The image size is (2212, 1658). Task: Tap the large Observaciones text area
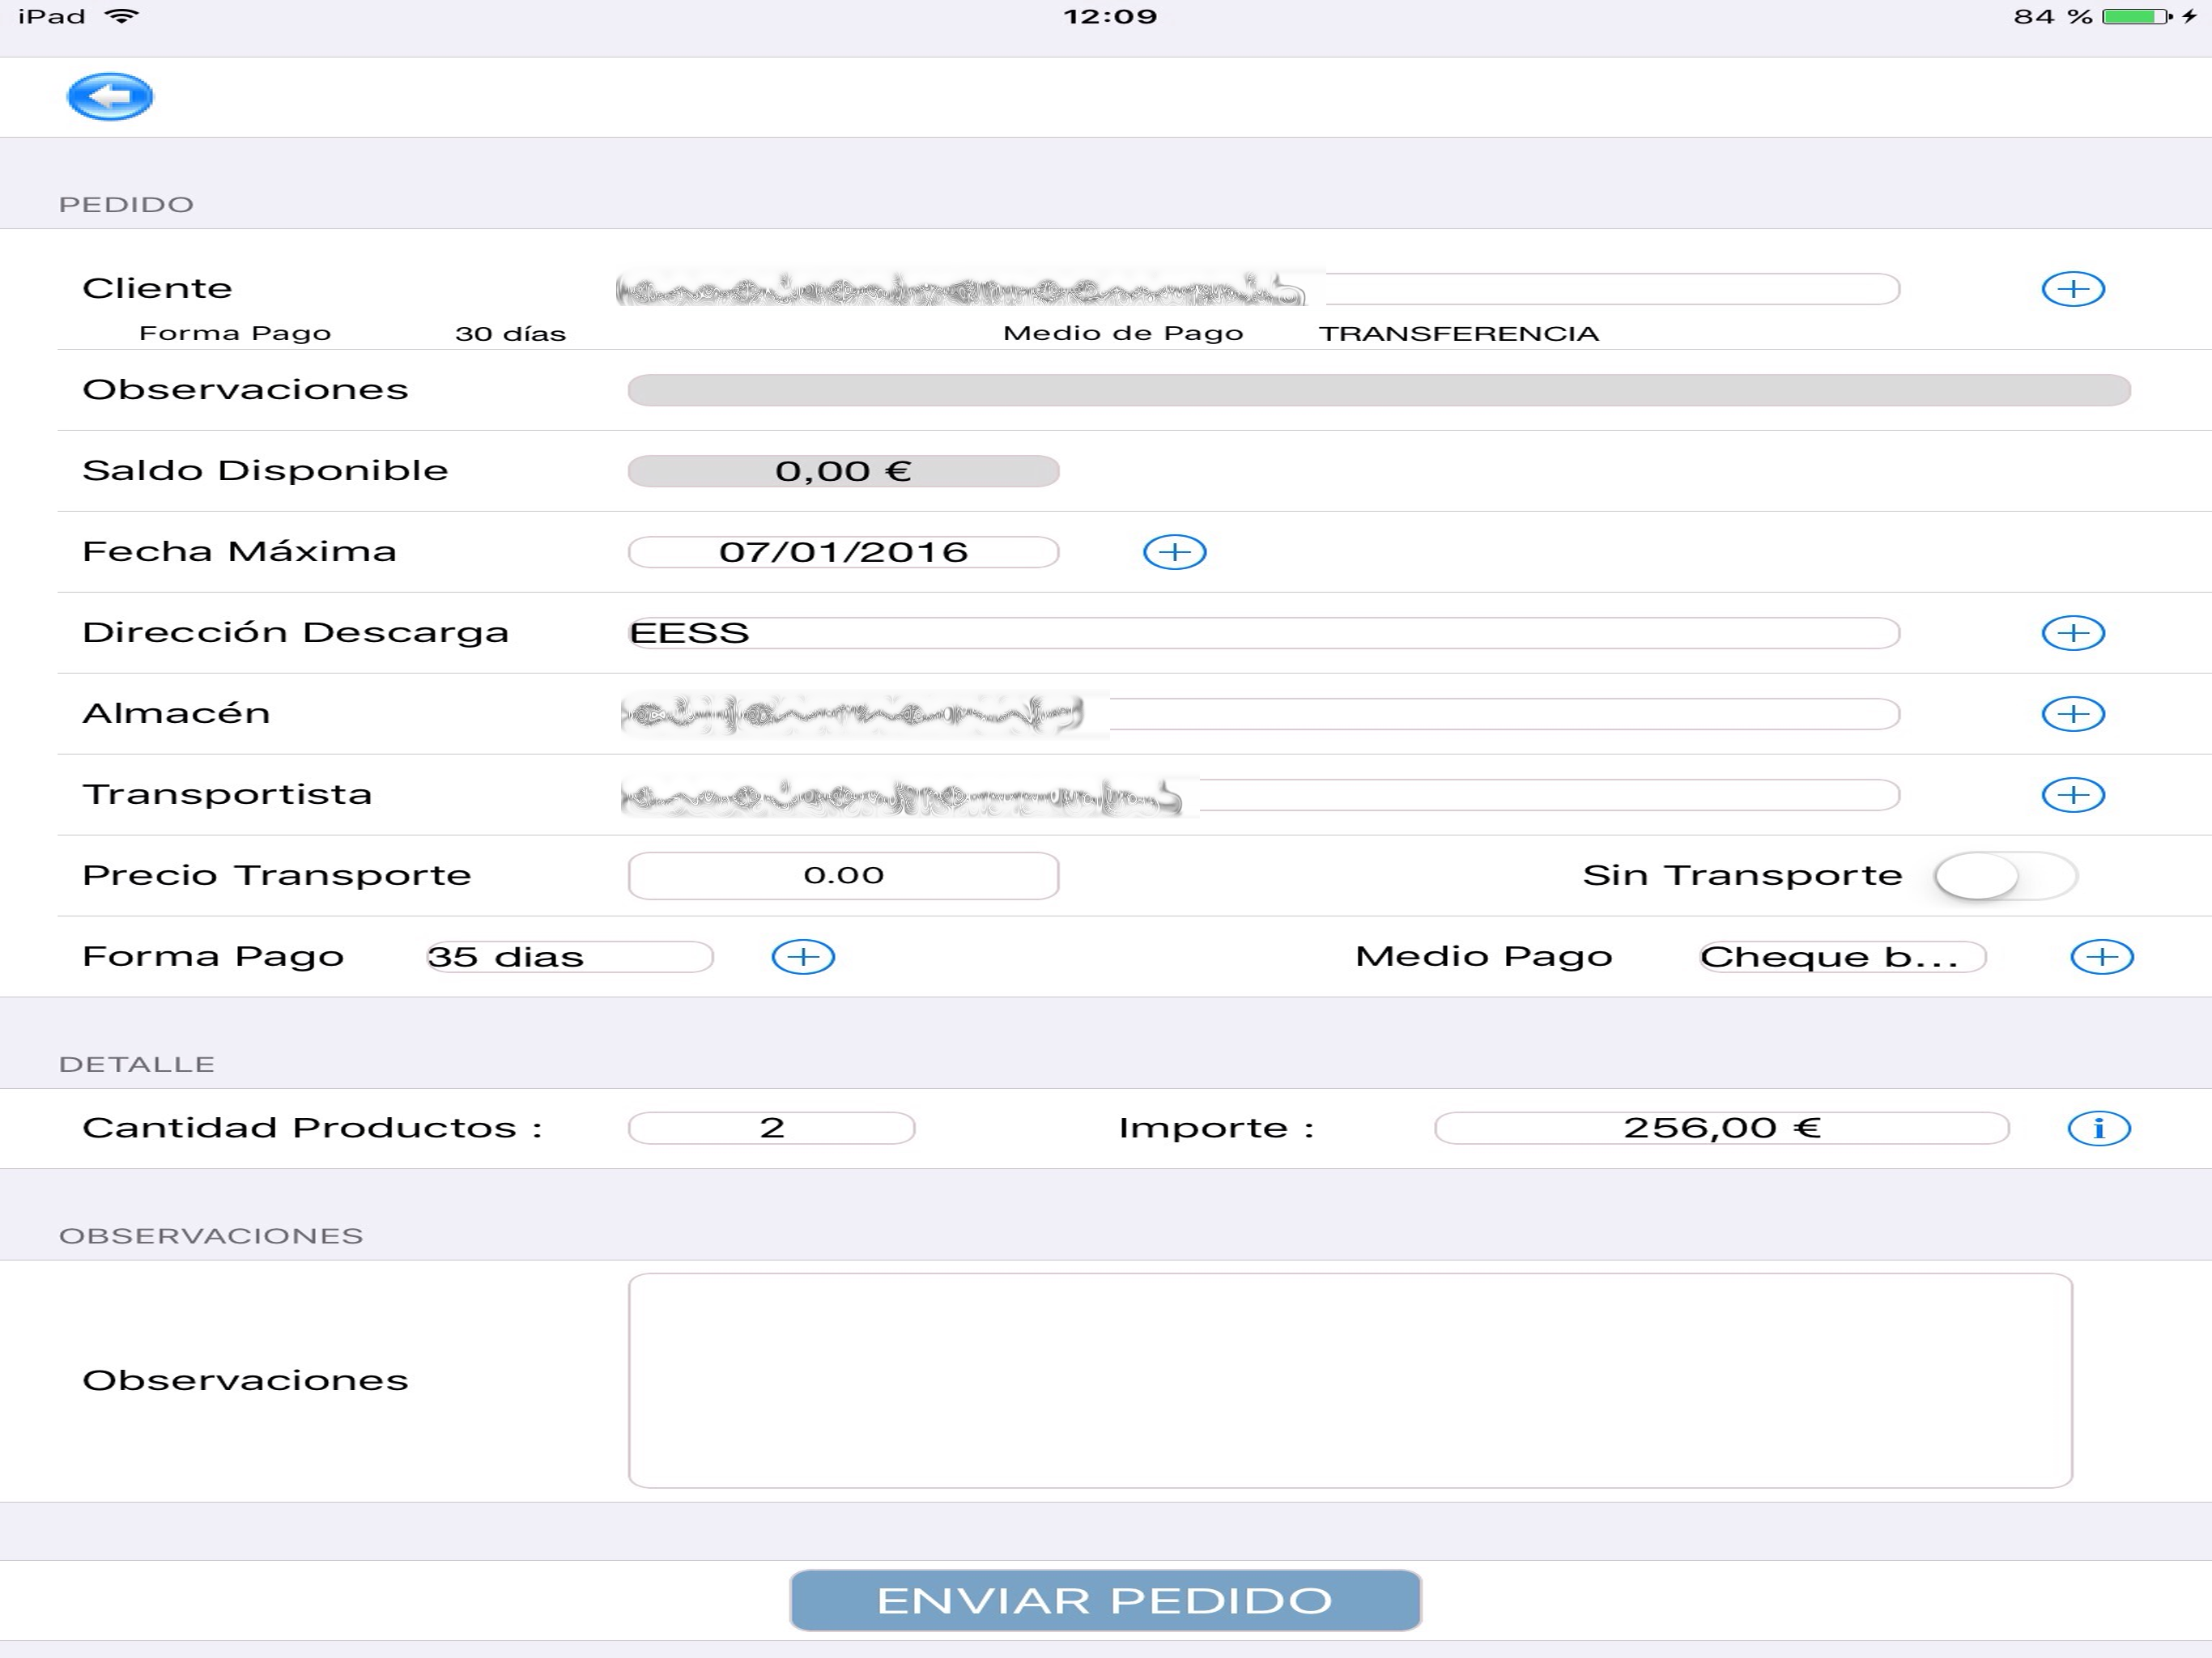pos(1350,1380)
